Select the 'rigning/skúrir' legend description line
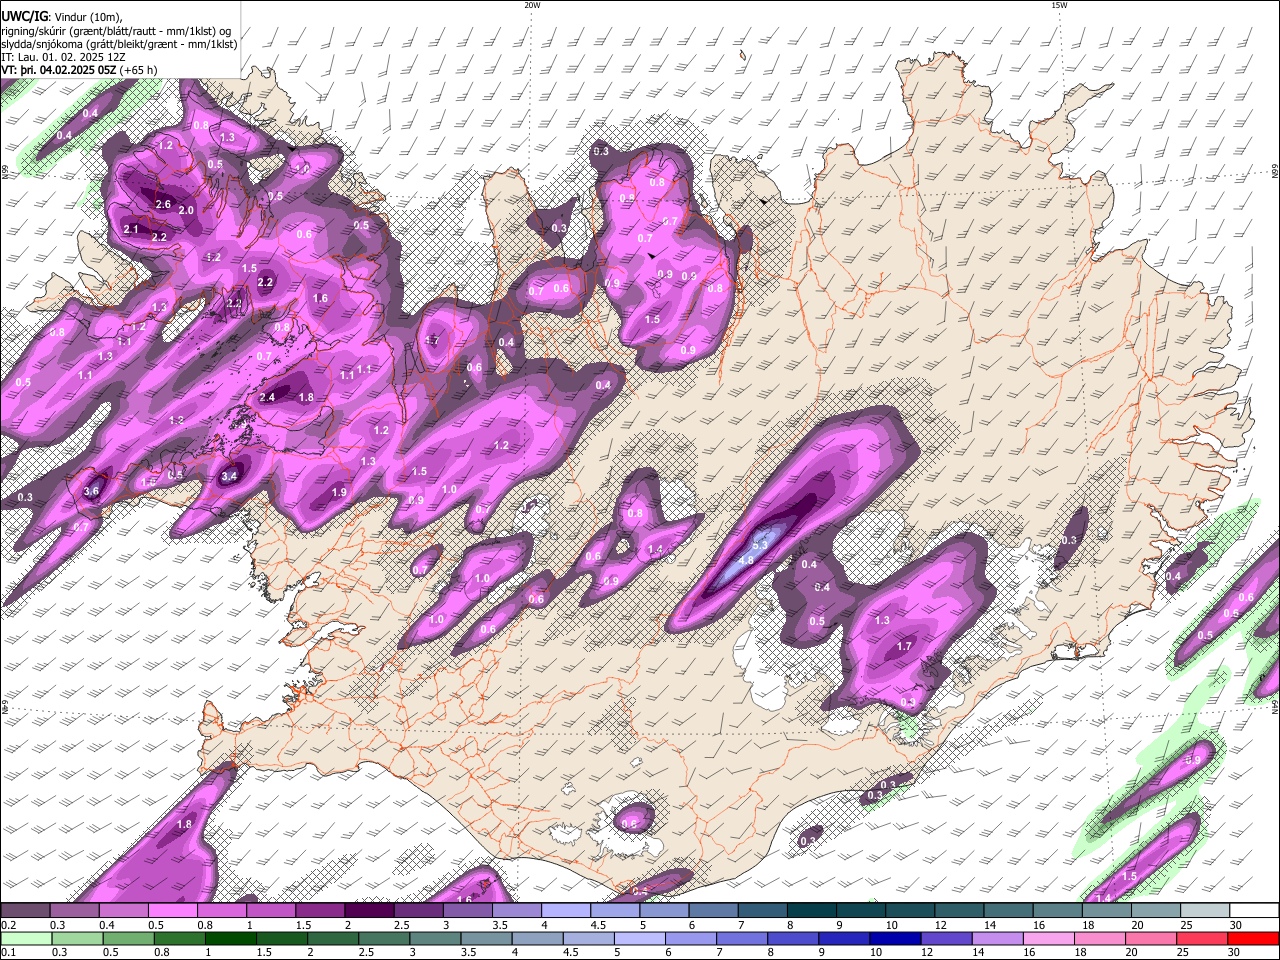1280x960 pixels. (x=116, y=30)
